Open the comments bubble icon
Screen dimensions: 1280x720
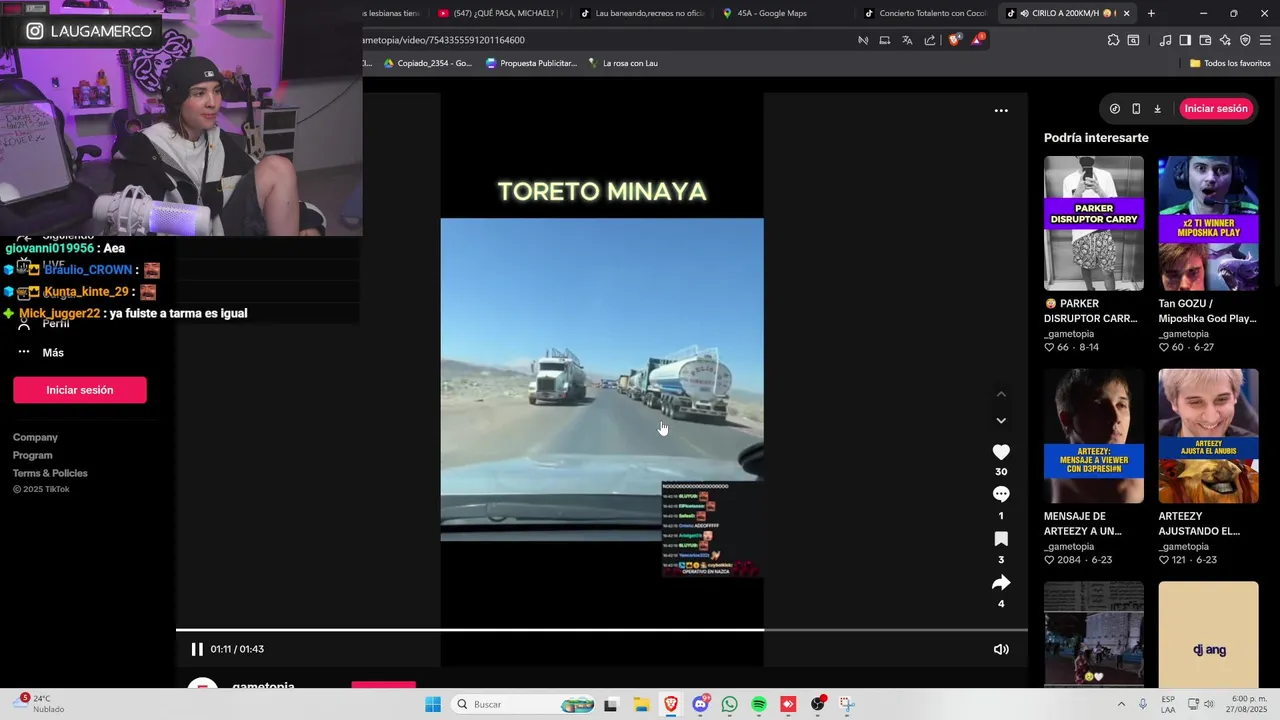point(1001,494)
